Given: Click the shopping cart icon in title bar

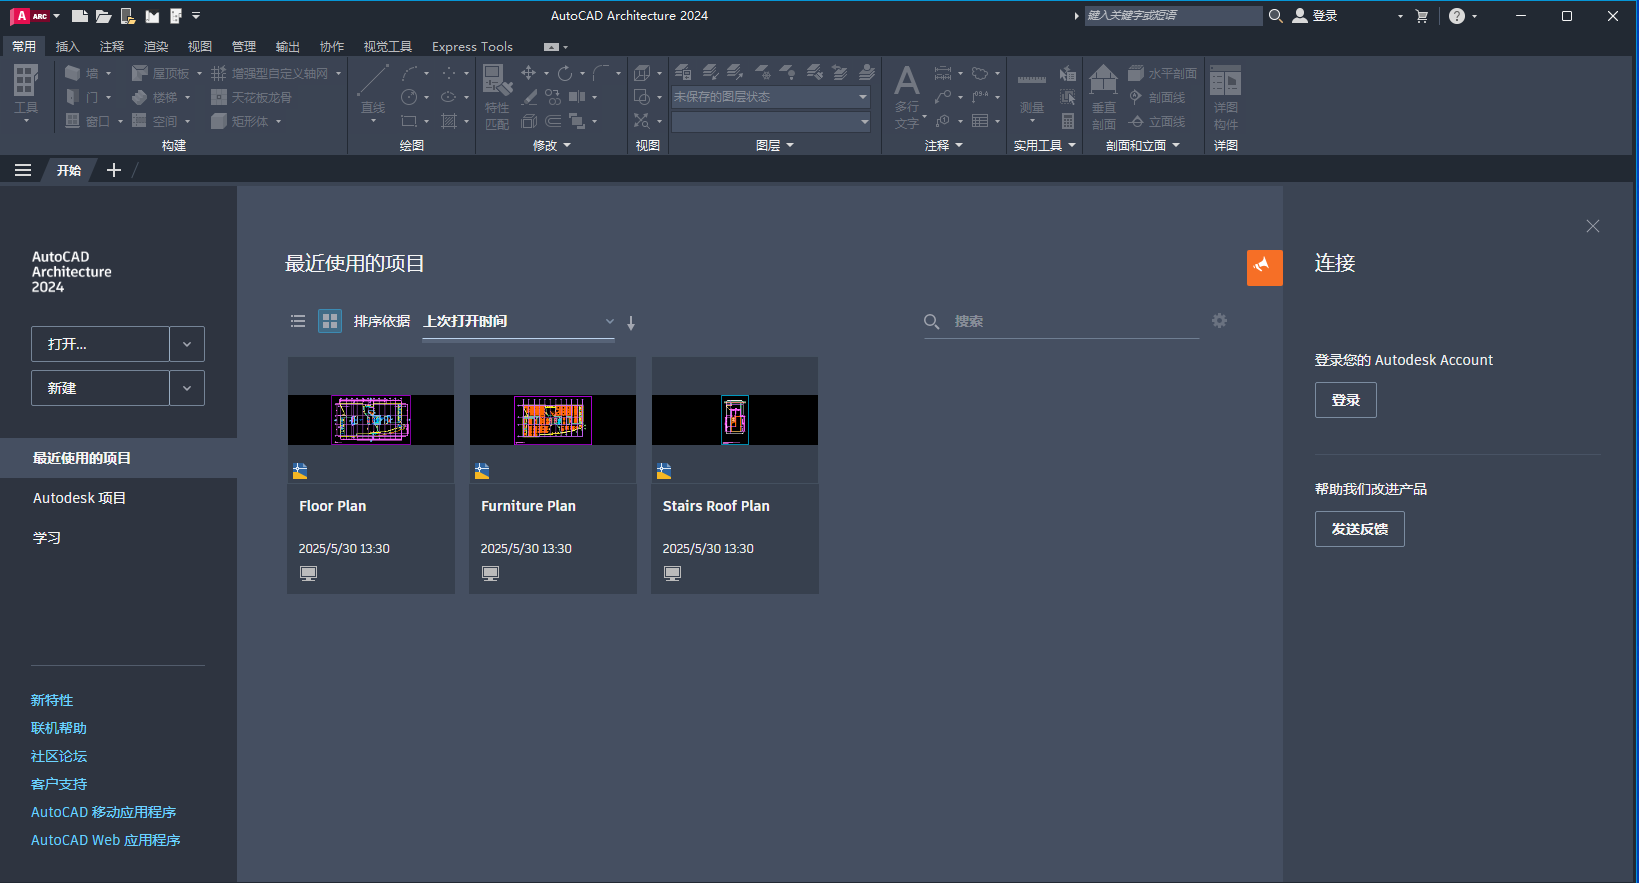Looking at the screenshot, I should click(x=1421, y=16).
